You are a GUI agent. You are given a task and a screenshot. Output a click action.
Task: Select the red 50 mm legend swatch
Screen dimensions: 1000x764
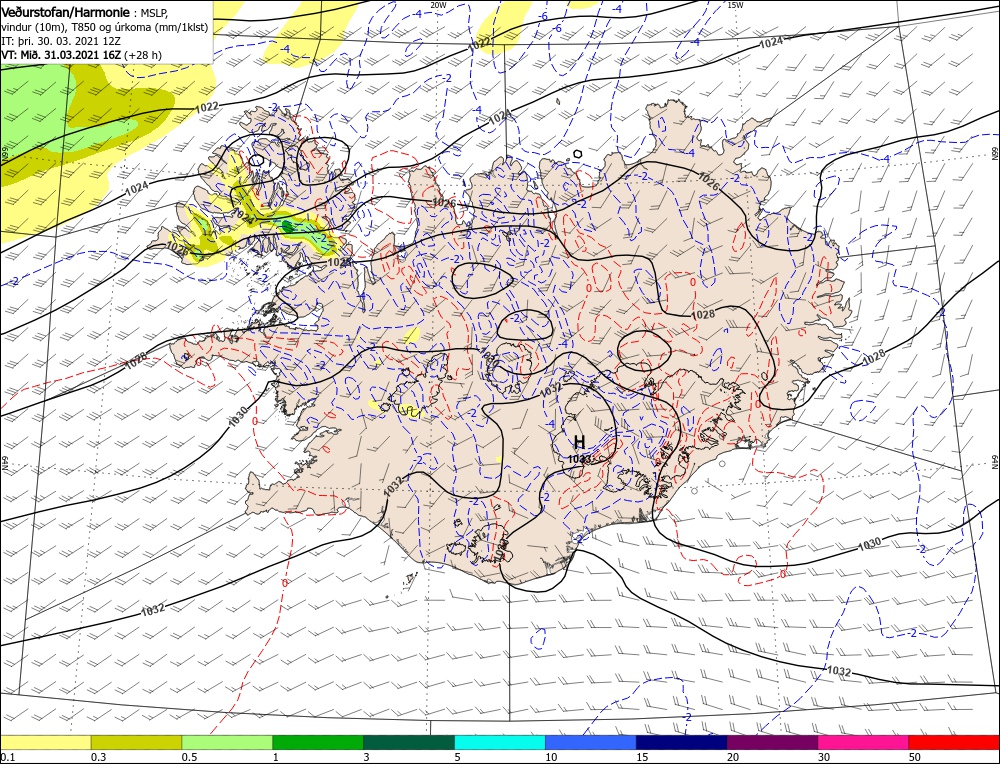point(954,742)
